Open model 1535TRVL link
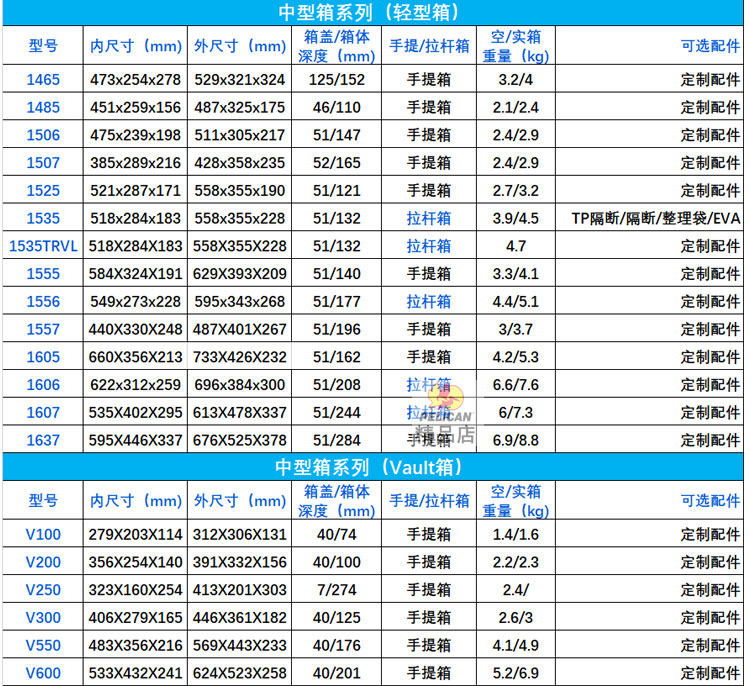 43,246
